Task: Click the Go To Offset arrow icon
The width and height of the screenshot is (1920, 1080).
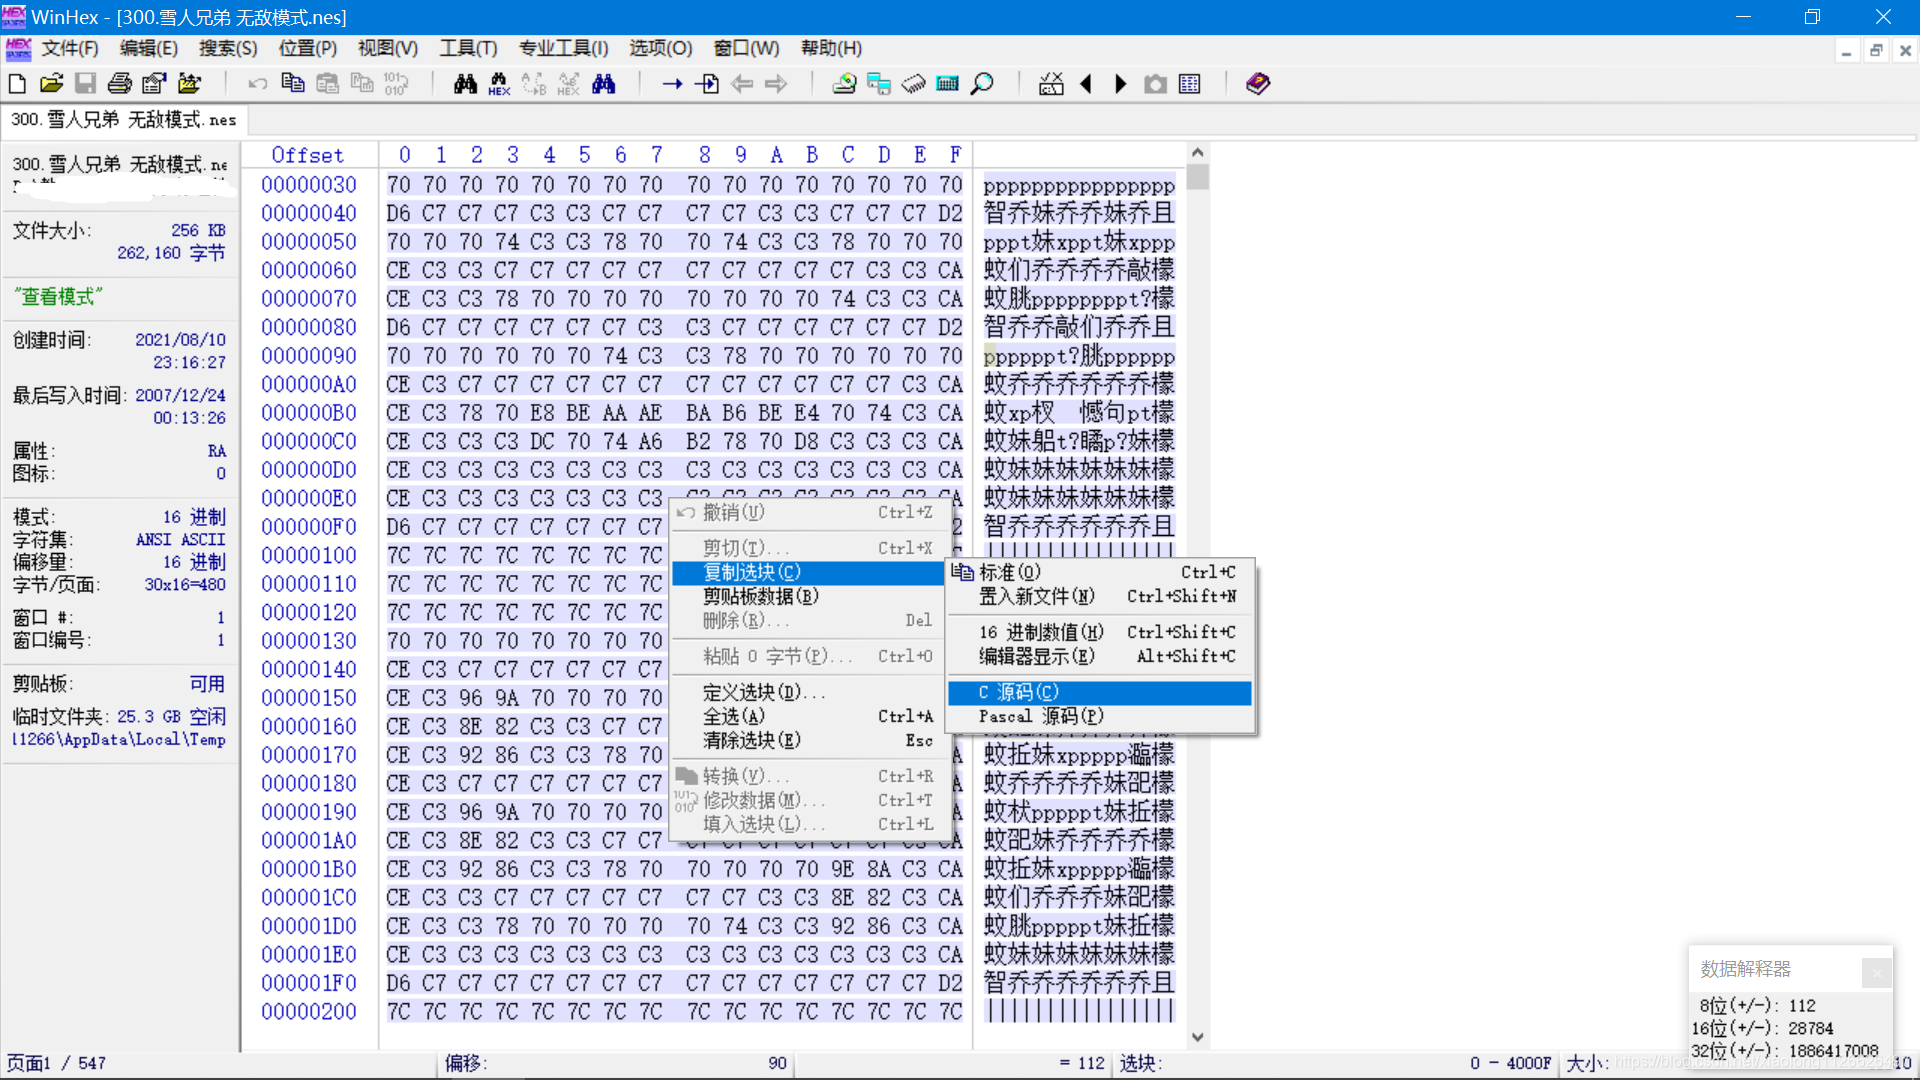Action: [672, 84]
